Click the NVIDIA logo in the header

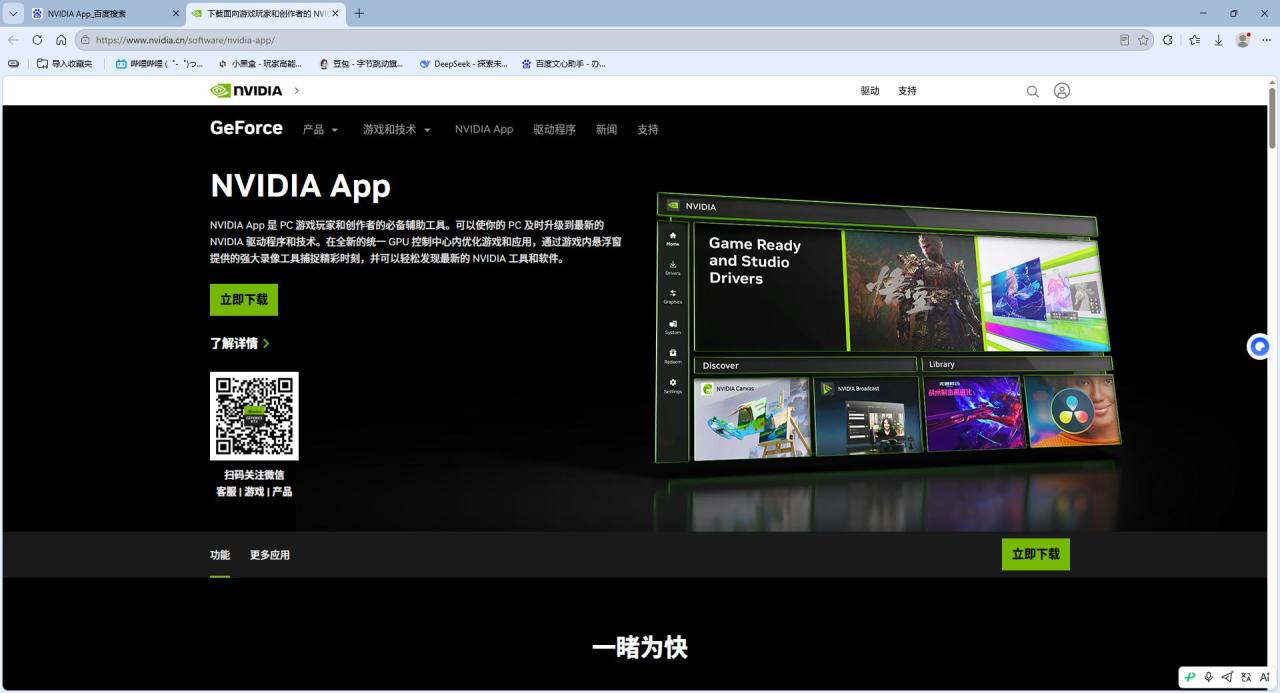tap(246, 91)
